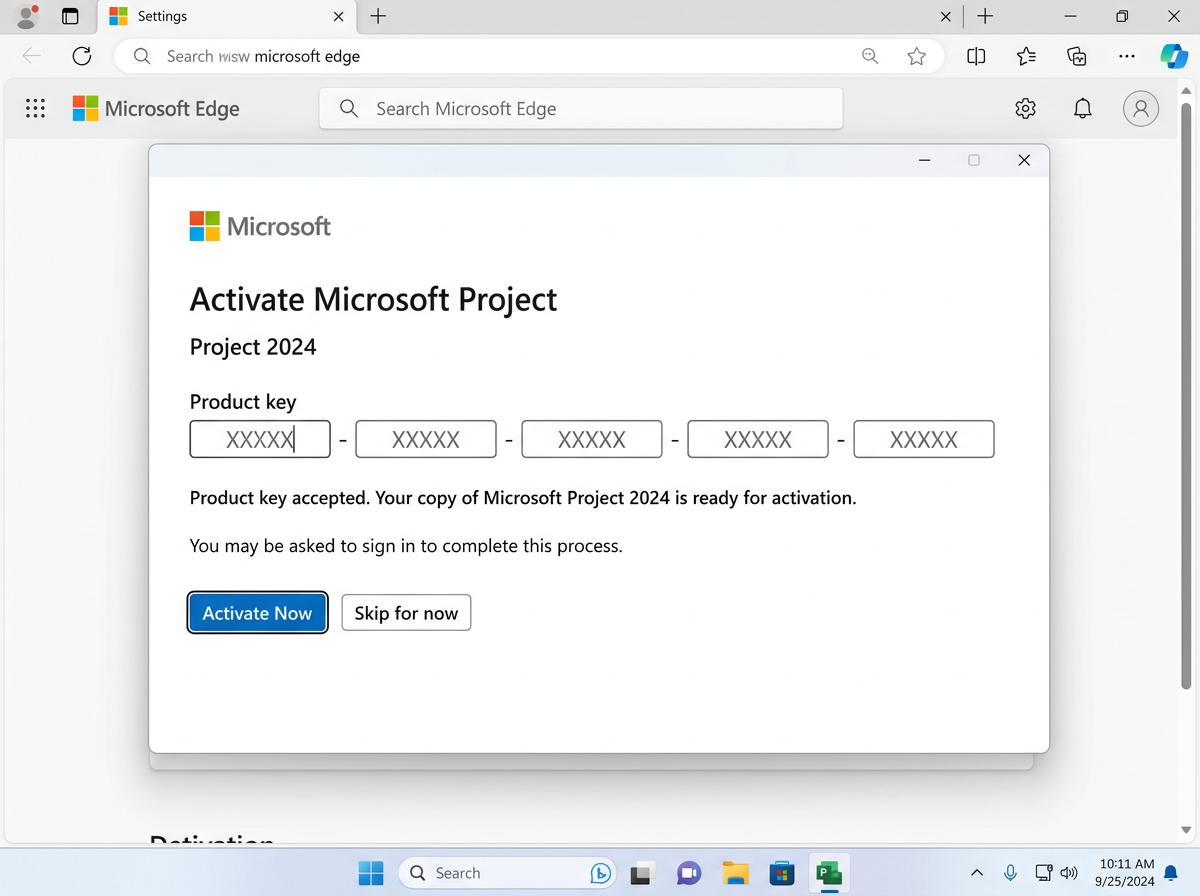Viewport: 1200px width, 896px height.
Task: Click the Microsoft logo in the dialog
Action: [x=260, y=226]
